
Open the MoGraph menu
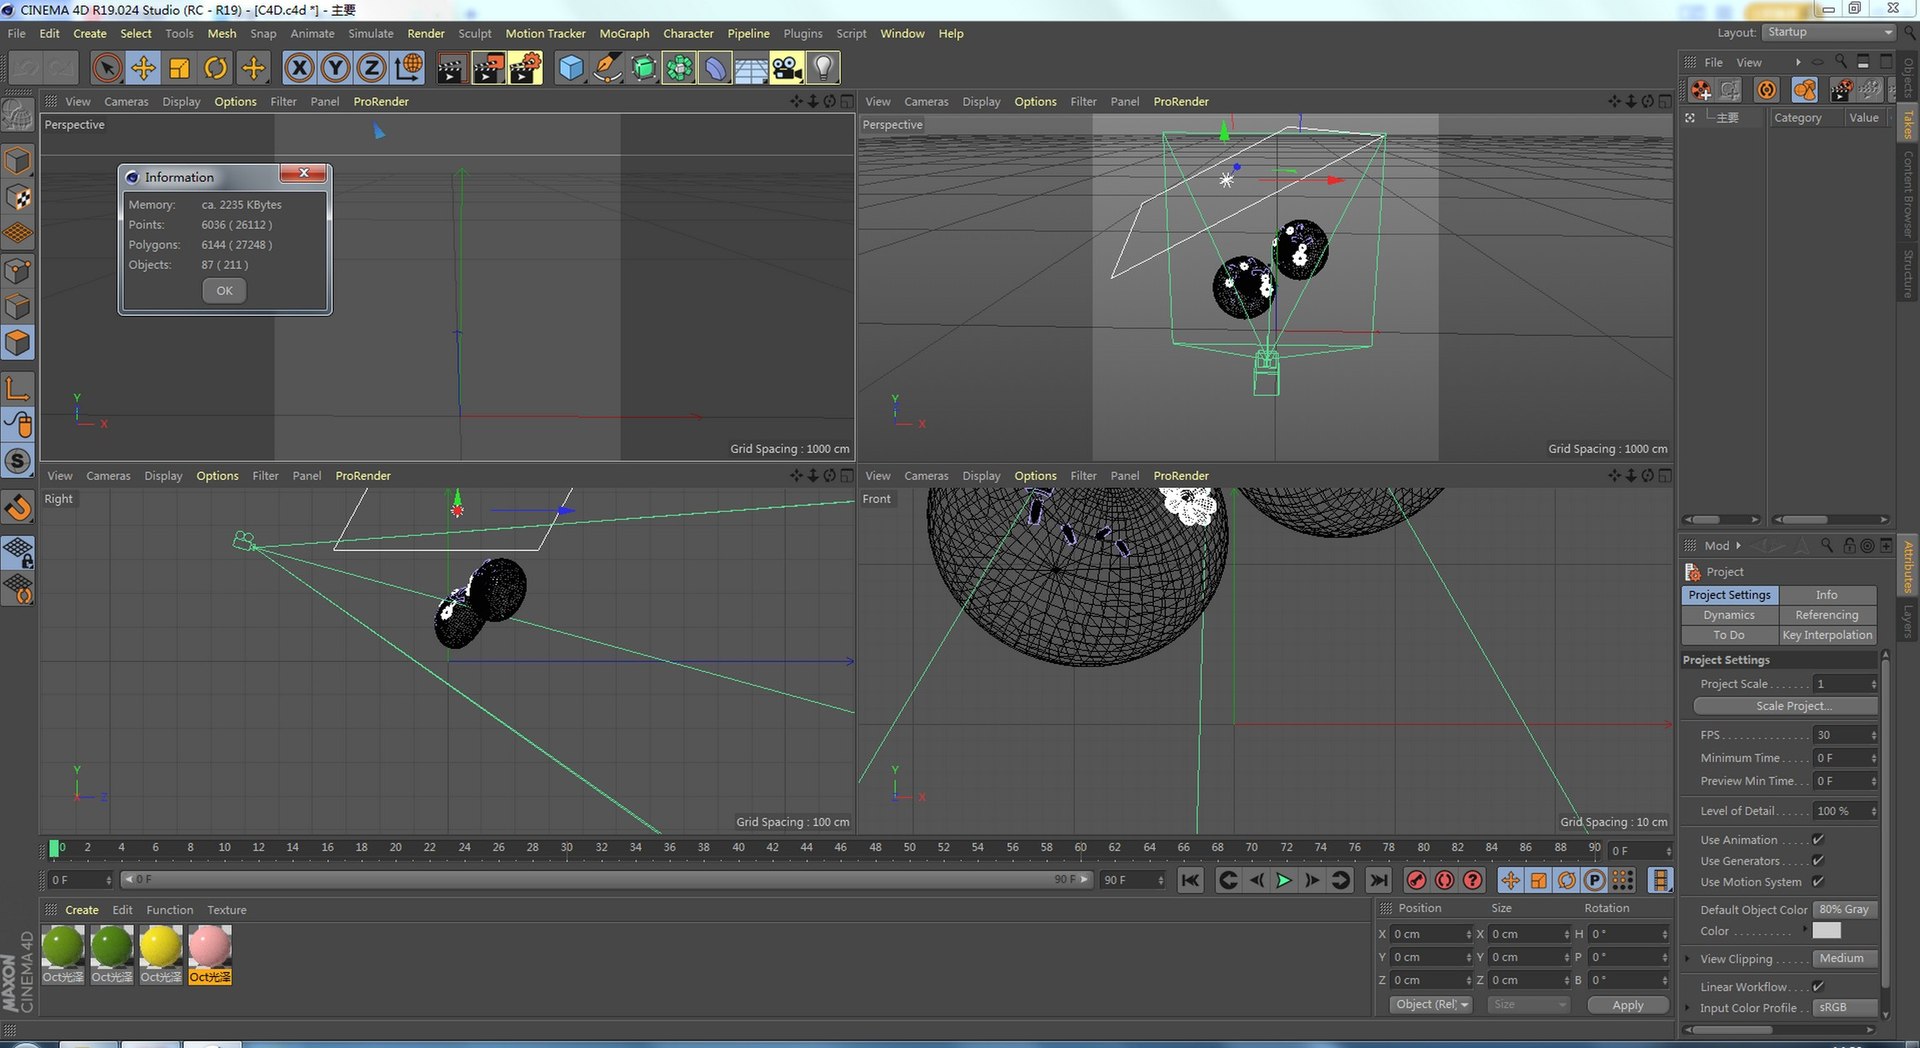coord(624,33)
